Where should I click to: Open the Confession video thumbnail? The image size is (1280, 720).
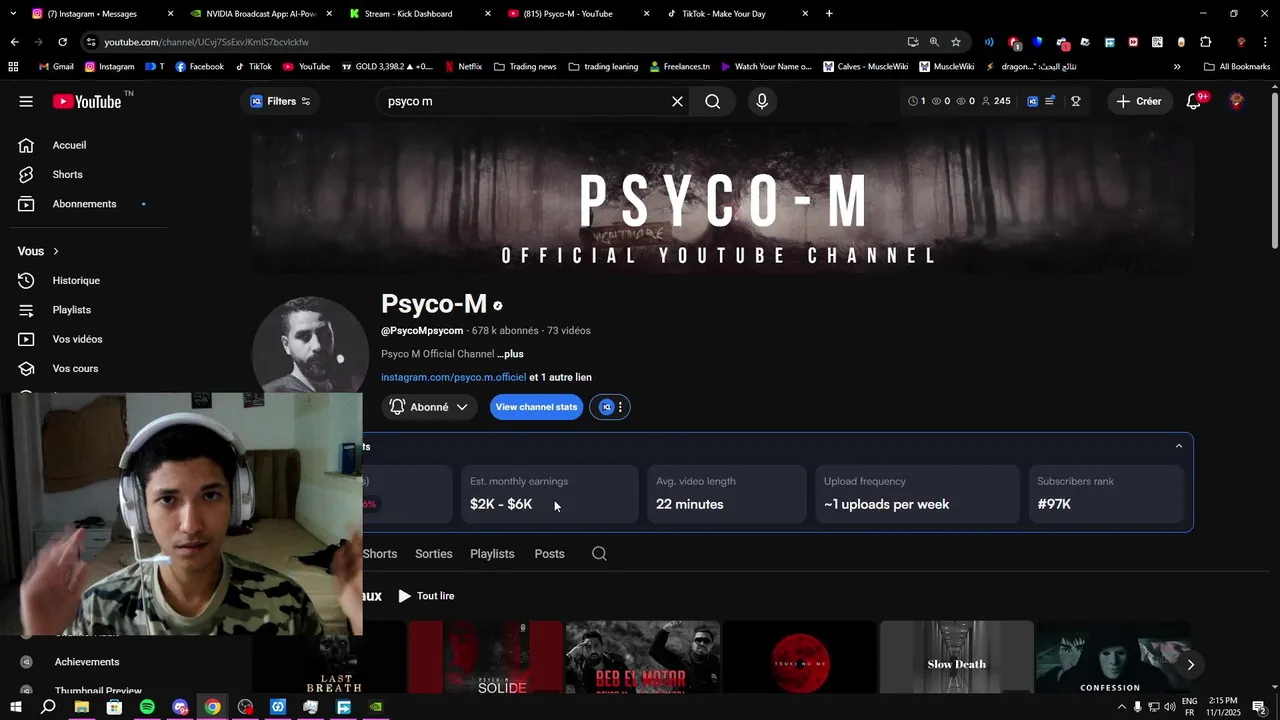point(1112,657)
